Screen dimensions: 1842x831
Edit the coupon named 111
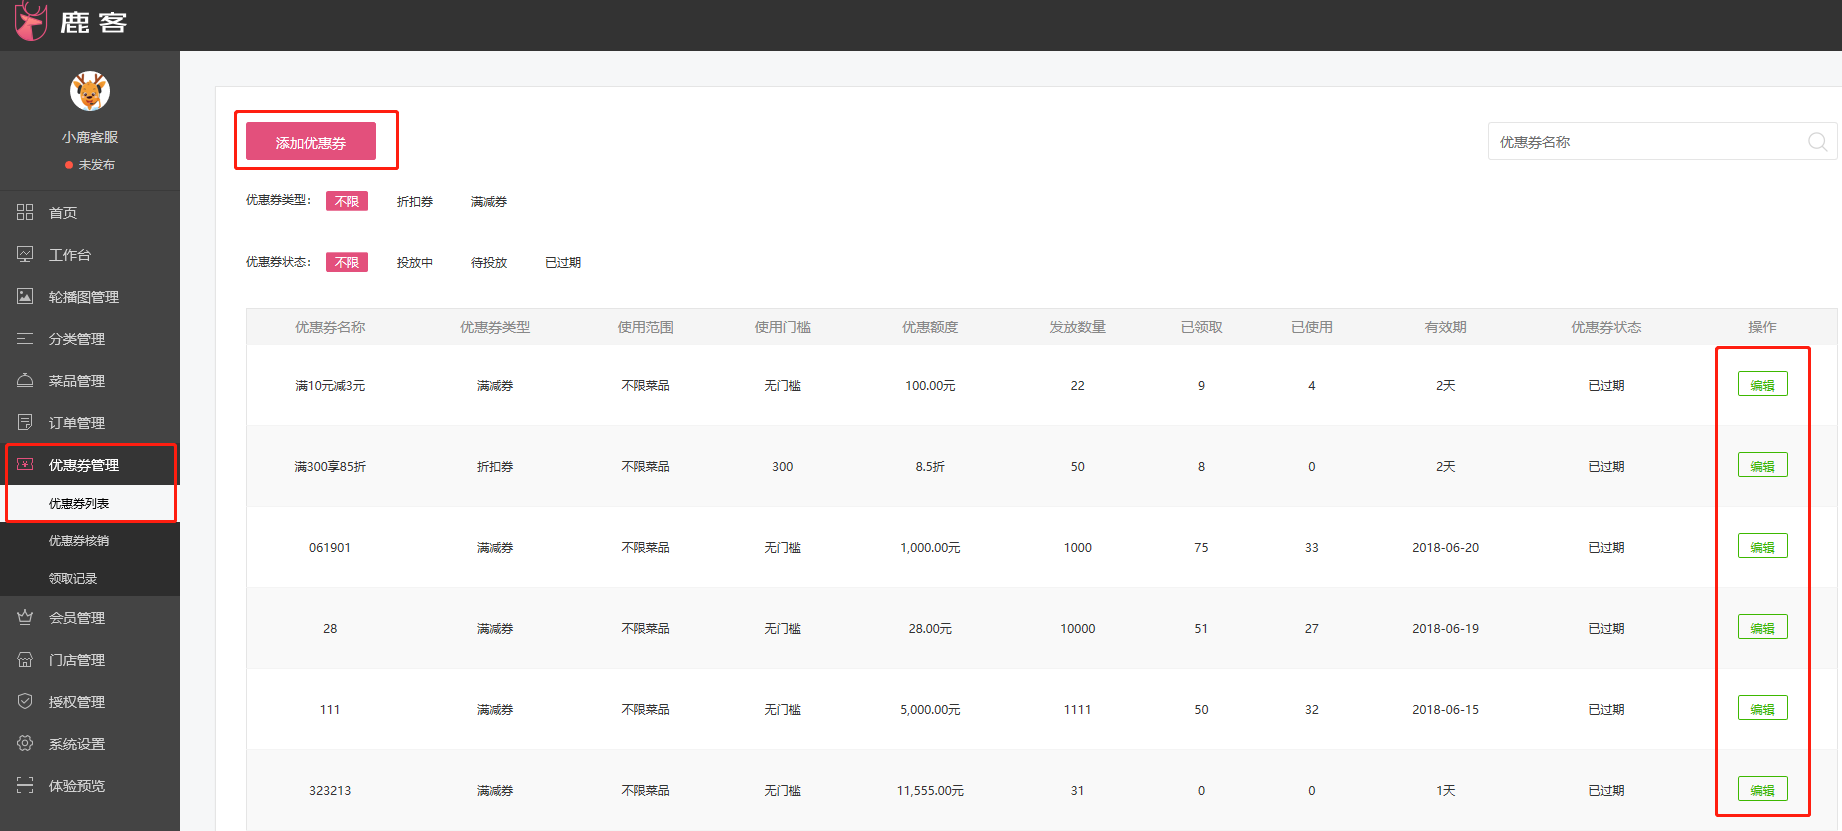[1762, 709]
